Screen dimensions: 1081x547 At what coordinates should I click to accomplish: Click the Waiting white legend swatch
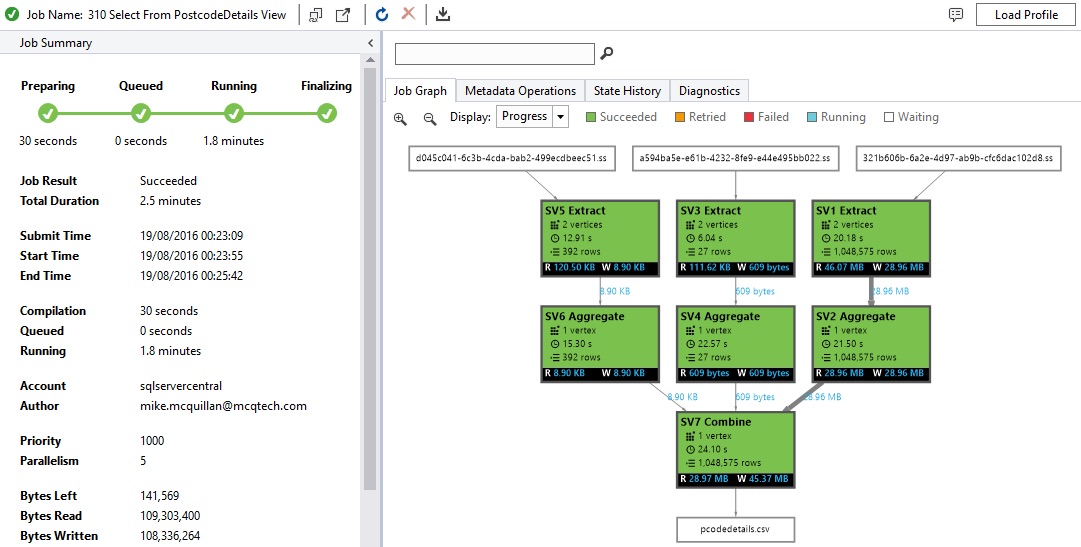(889, 117)
